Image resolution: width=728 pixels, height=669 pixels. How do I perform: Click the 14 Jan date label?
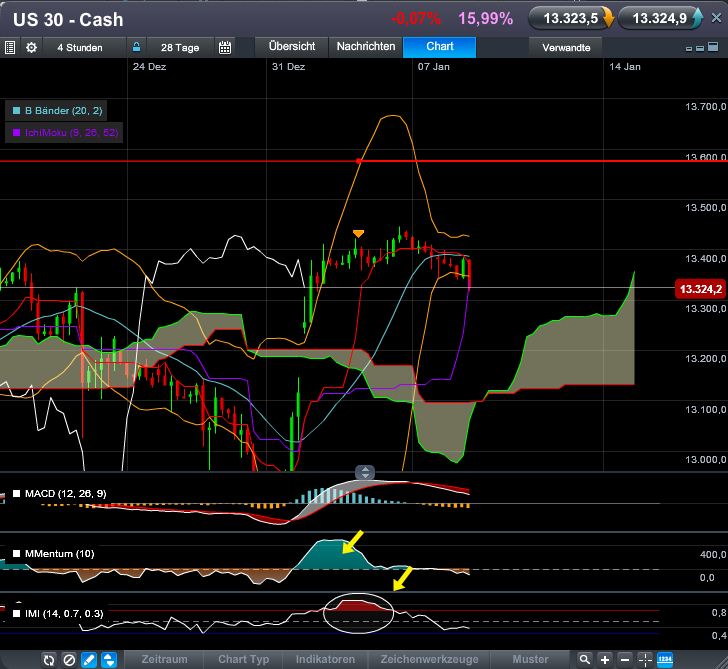point(624,67)
